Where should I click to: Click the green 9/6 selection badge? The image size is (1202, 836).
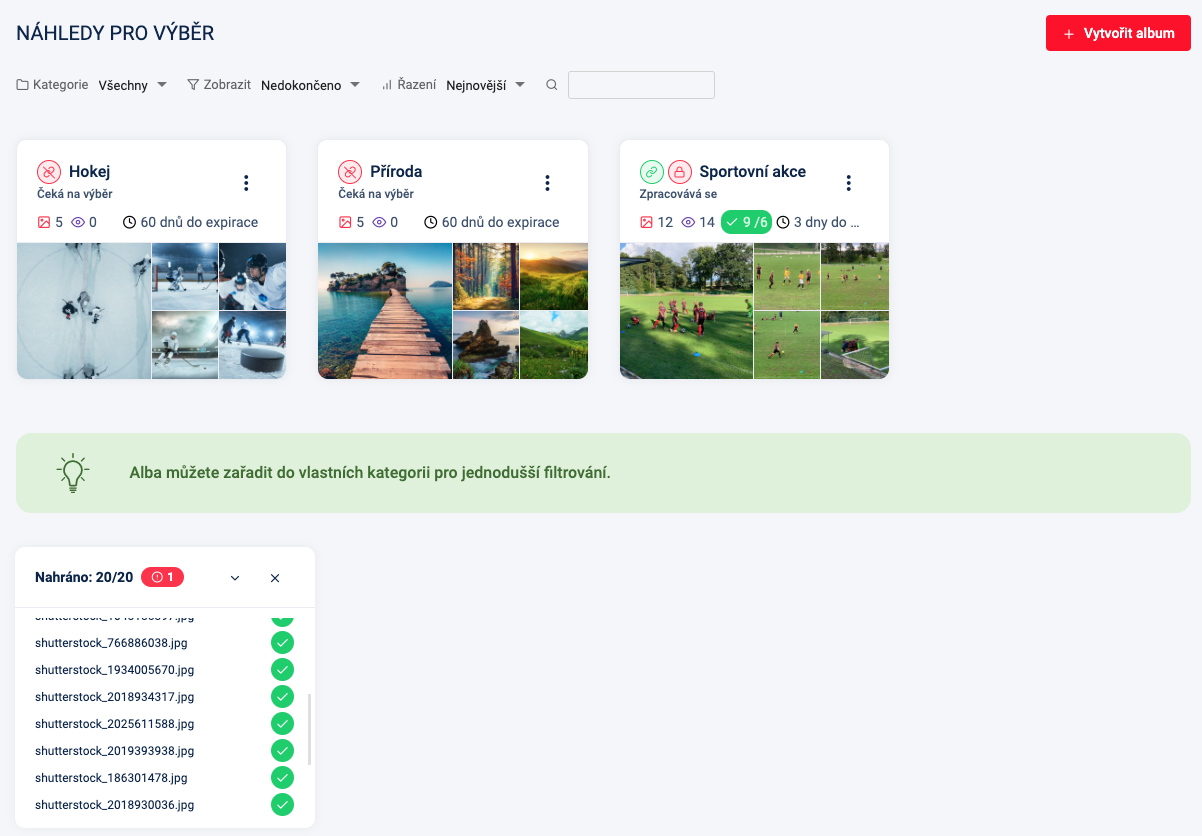tap(746, 222)
